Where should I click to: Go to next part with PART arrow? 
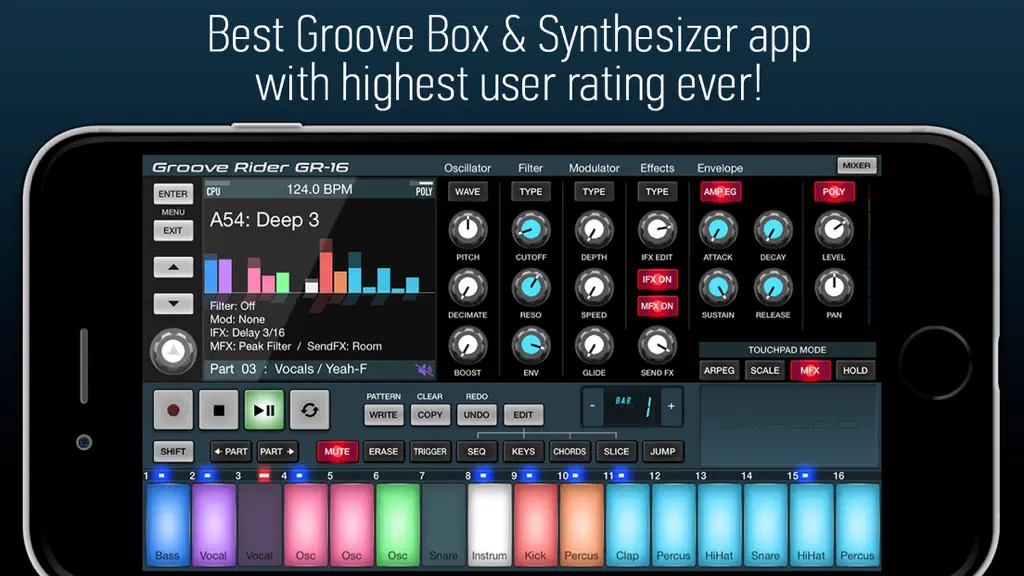278,451
